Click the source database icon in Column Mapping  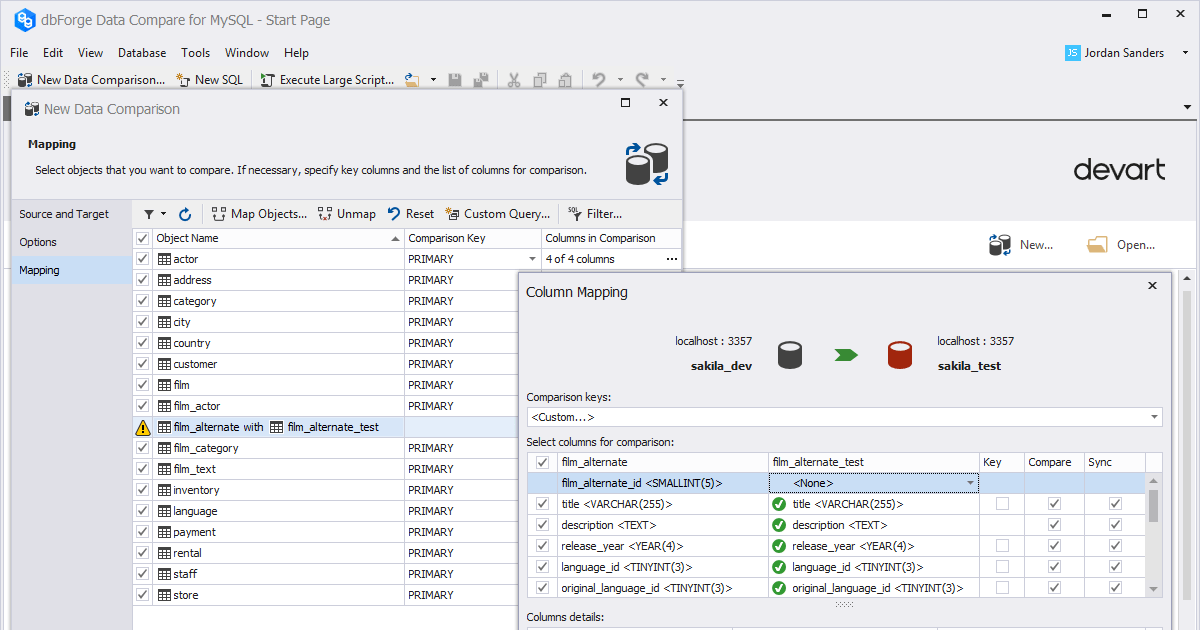(791, 355)
